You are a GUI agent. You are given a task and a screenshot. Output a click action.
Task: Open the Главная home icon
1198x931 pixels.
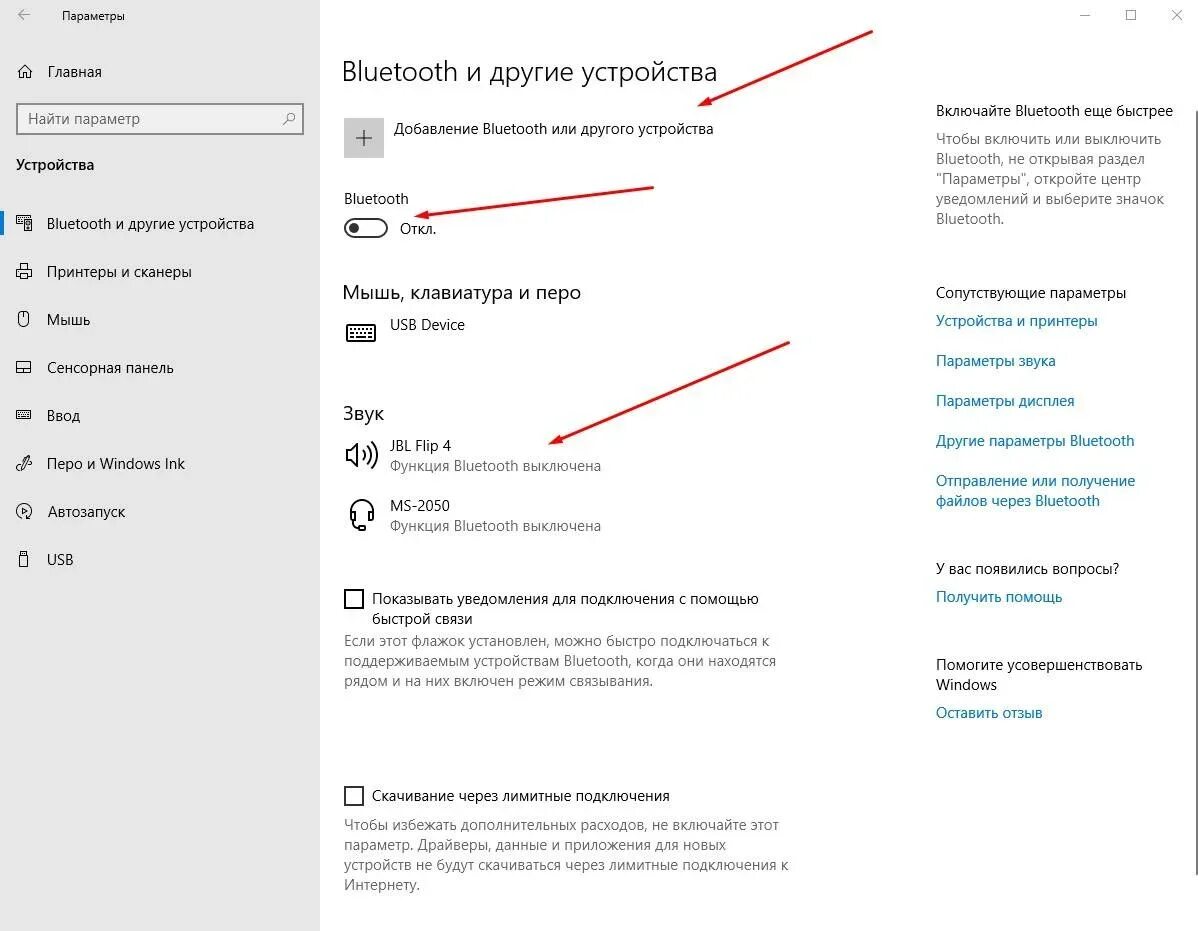click(x=25, y=72)
